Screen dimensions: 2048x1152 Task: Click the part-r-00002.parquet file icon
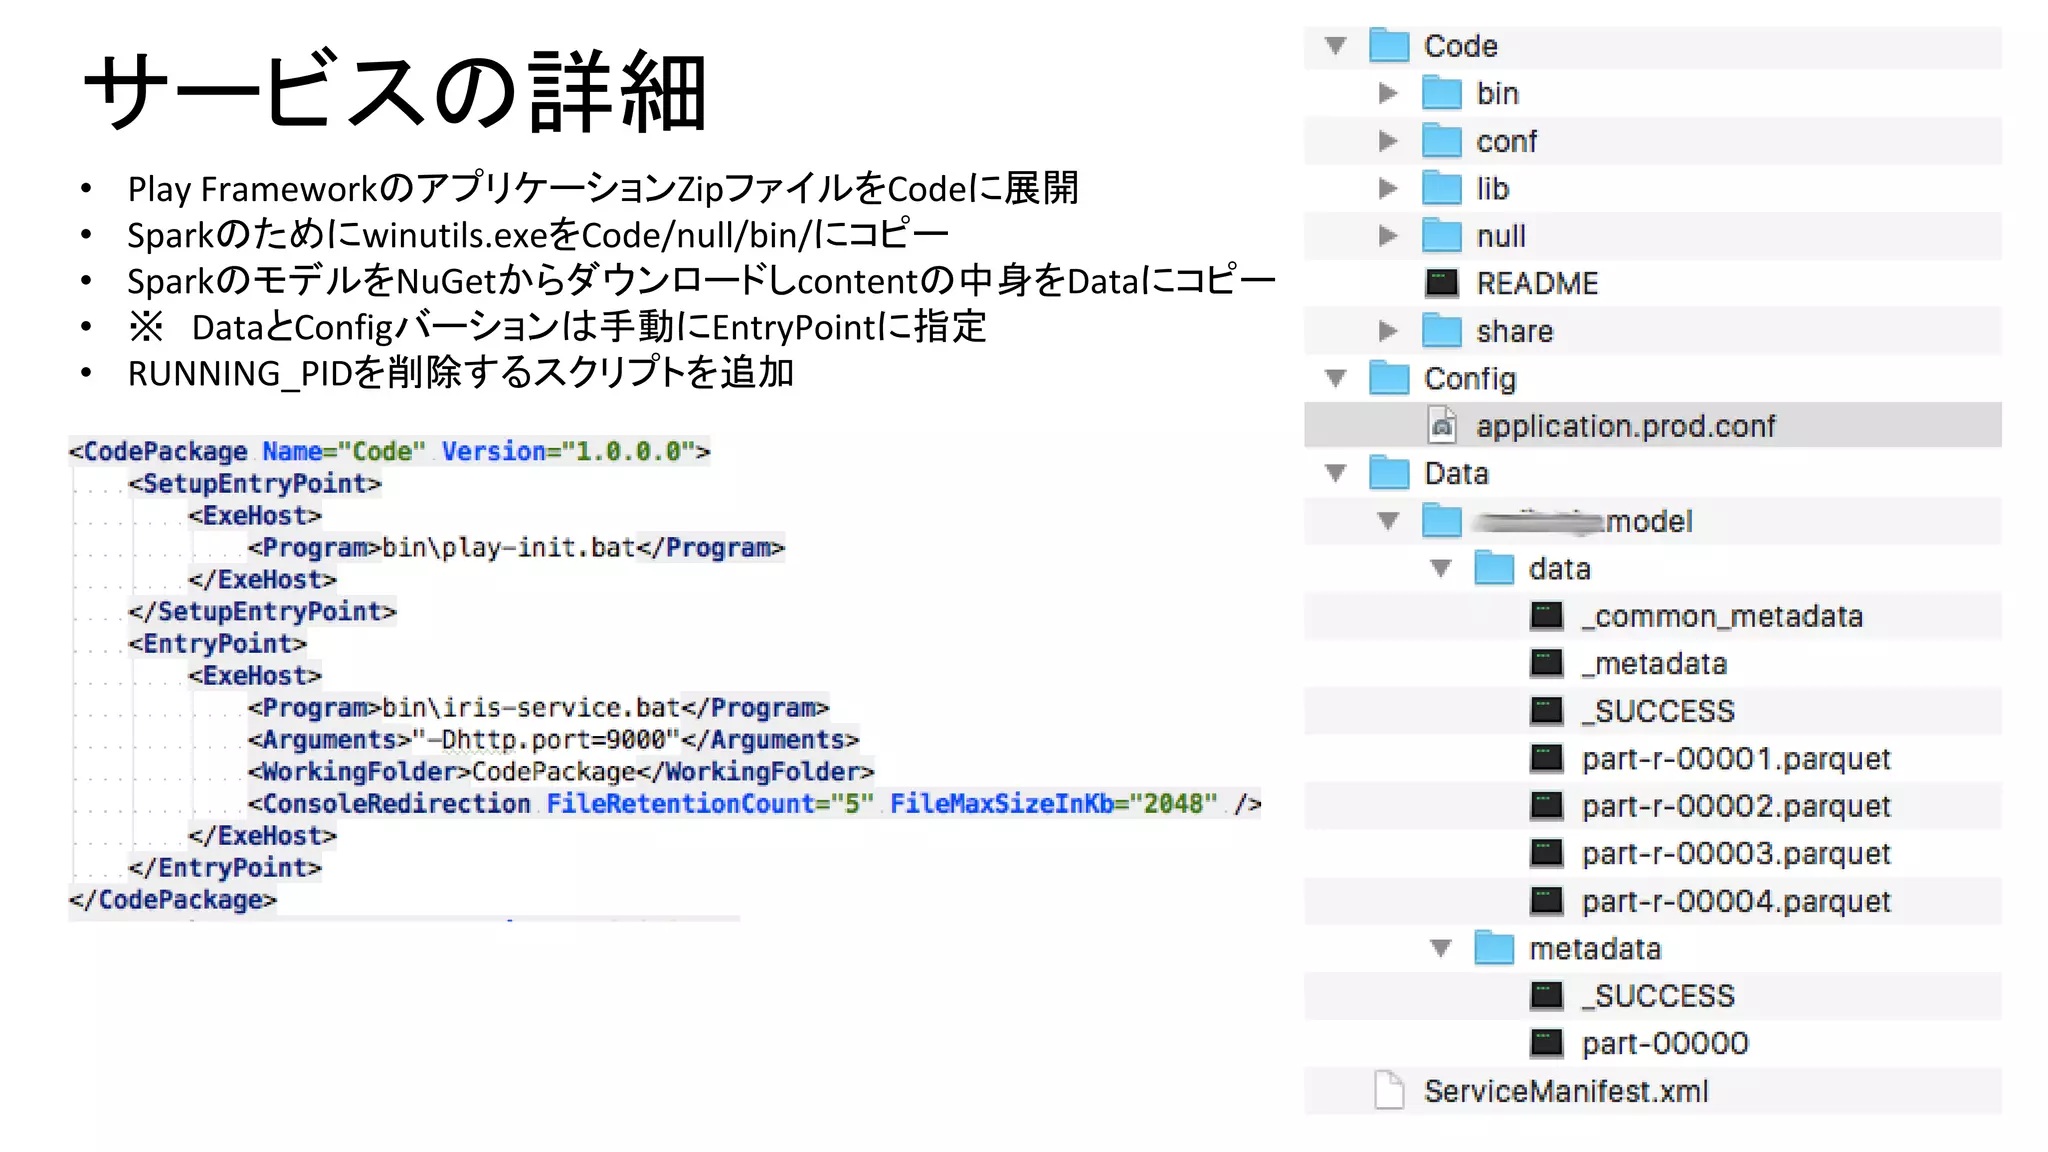(1547, 806)
